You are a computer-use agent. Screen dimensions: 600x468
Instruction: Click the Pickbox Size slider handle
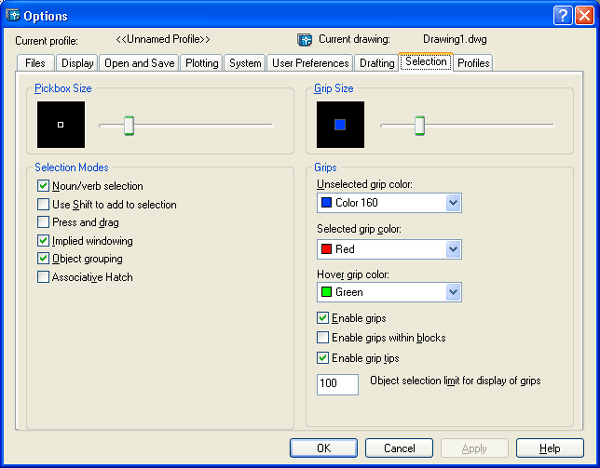point(129,125)
